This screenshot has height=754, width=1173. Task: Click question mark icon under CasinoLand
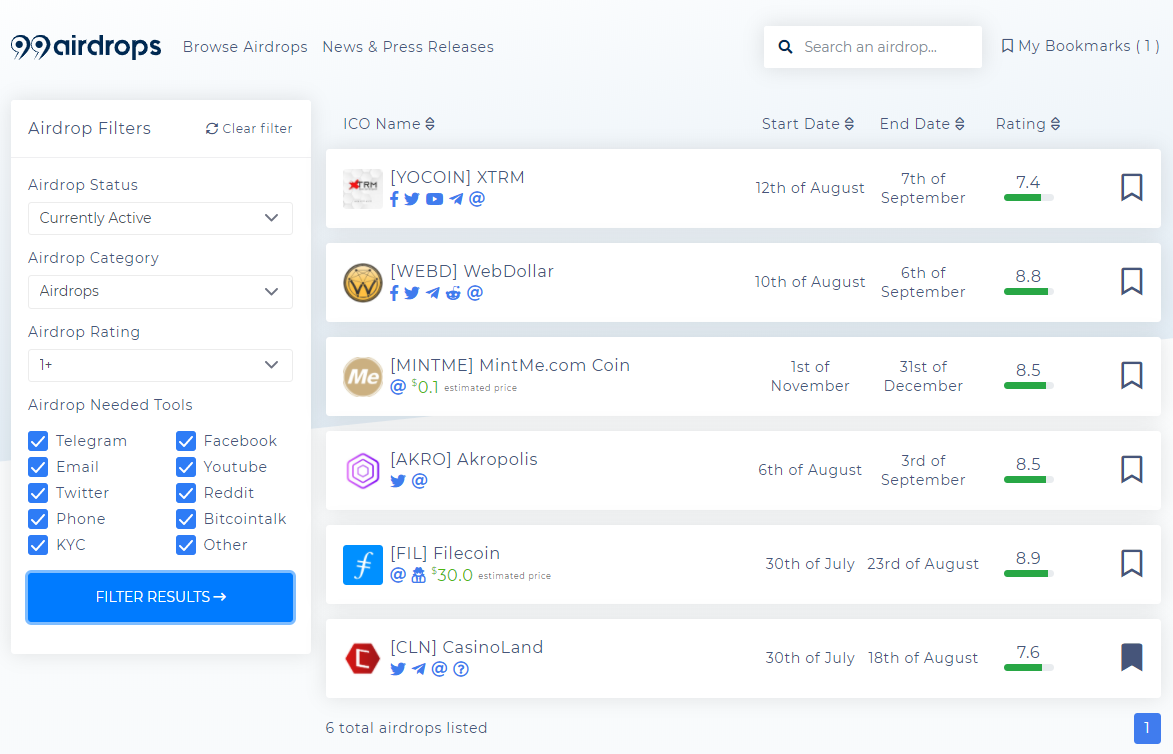click(x=461, y=669)
